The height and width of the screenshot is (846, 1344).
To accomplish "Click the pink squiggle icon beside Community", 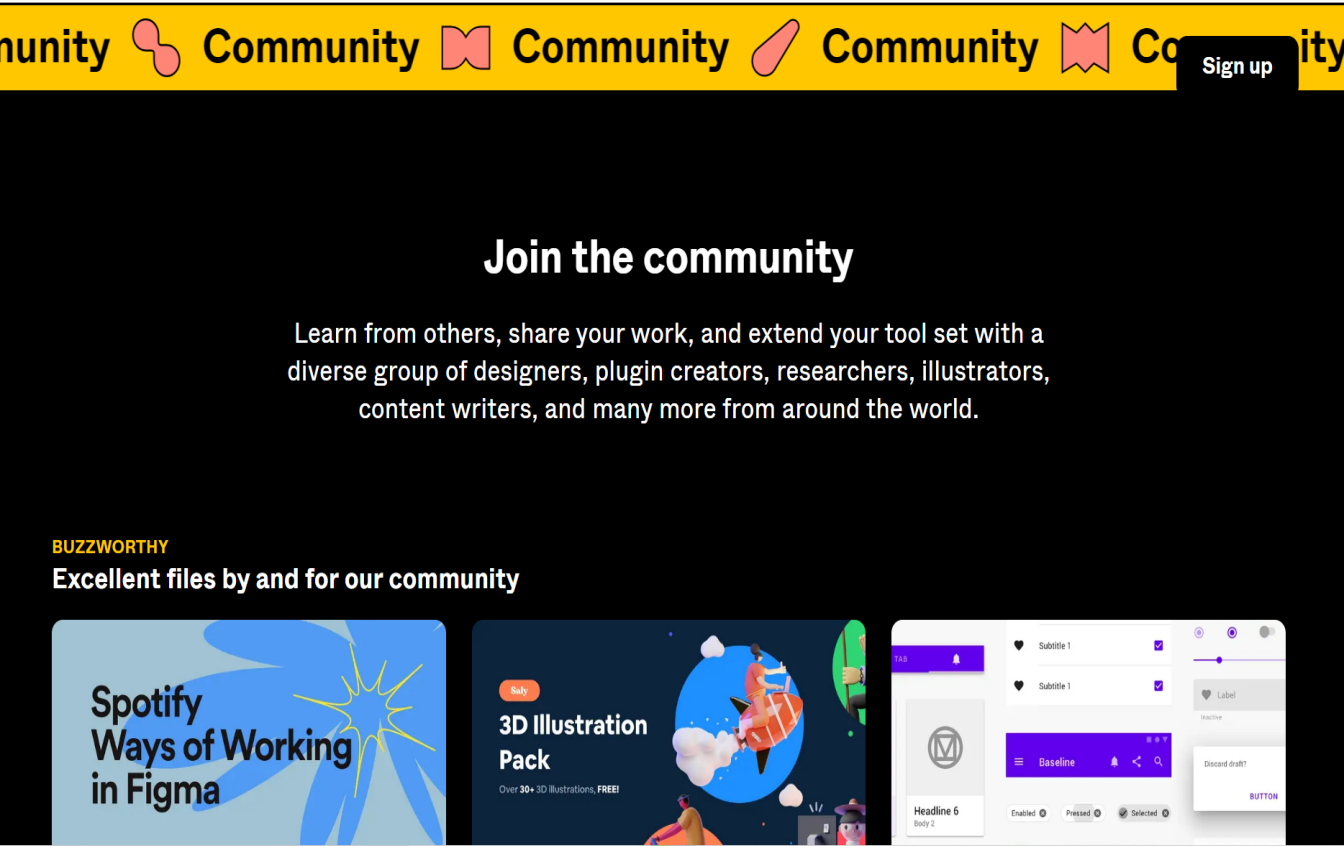I will tap(155, 47).
